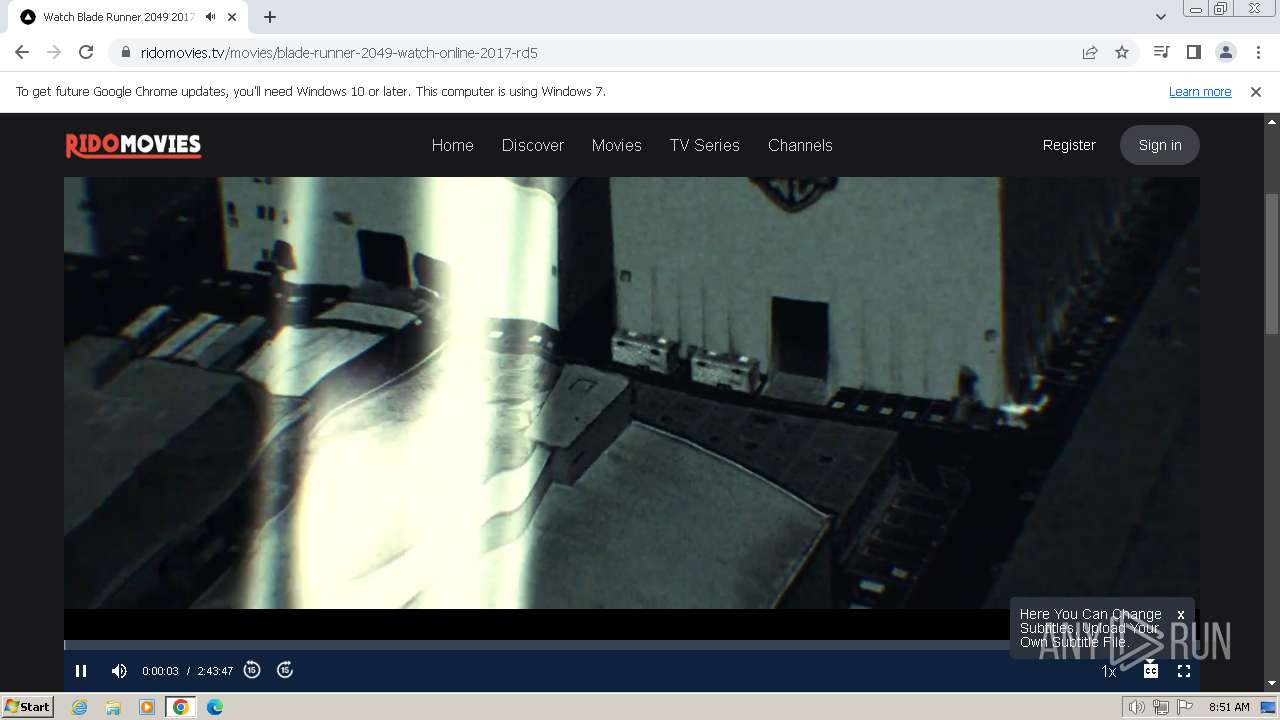The width and height of the screenshot is (1280, 720).
Task: Click the 2:43:47 duration text
Action: click(x=215, y=671)
